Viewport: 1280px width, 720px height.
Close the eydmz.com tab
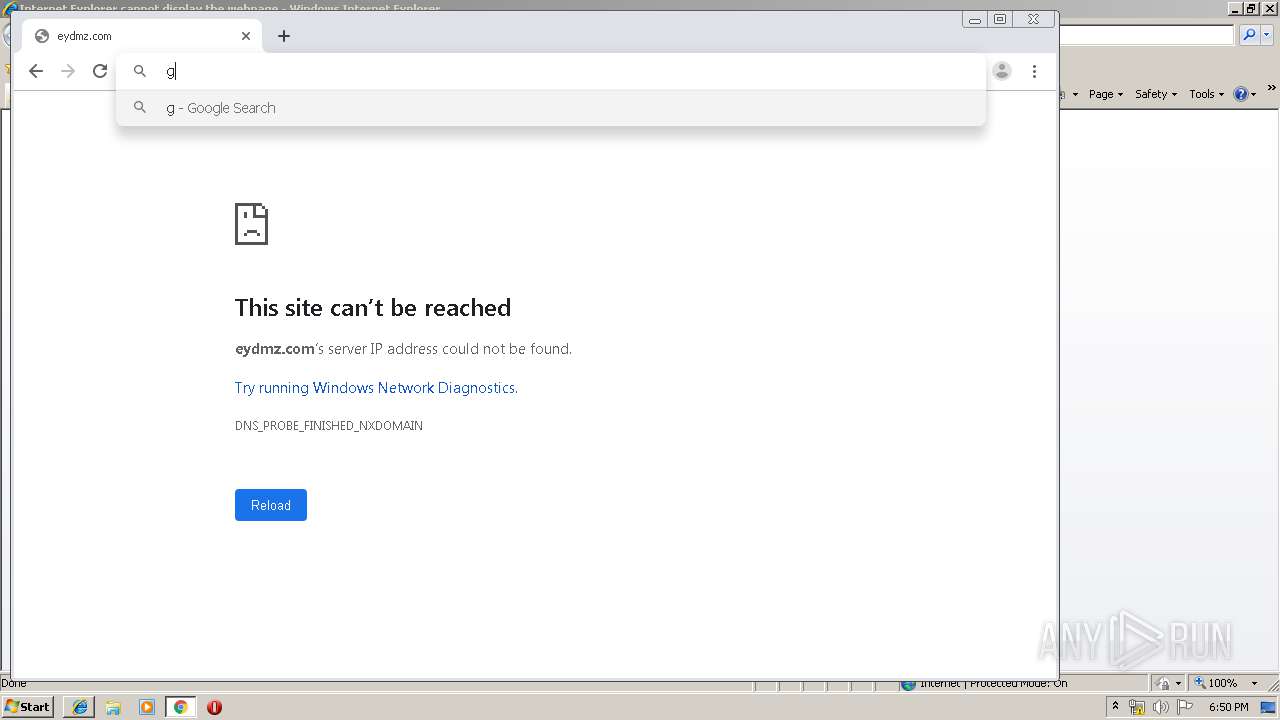point(246,36)
